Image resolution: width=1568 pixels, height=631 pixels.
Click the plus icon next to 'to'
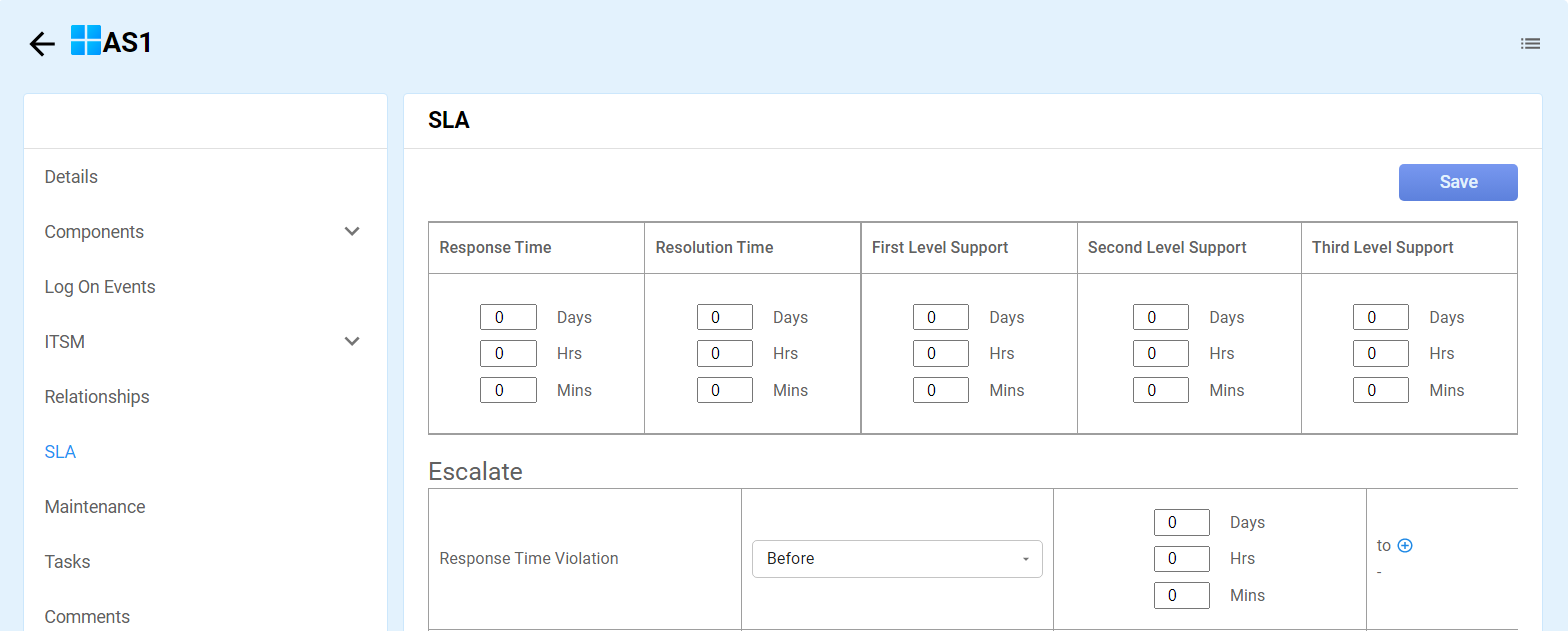point(1405,546)
